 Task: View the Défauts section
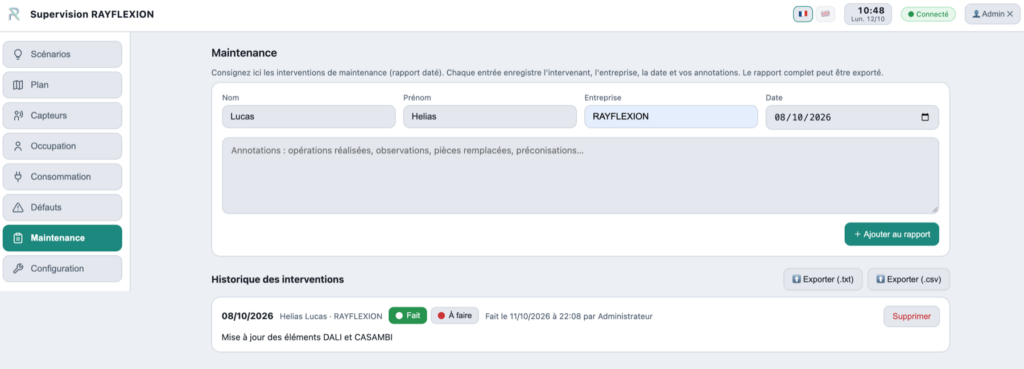[62, 207]
